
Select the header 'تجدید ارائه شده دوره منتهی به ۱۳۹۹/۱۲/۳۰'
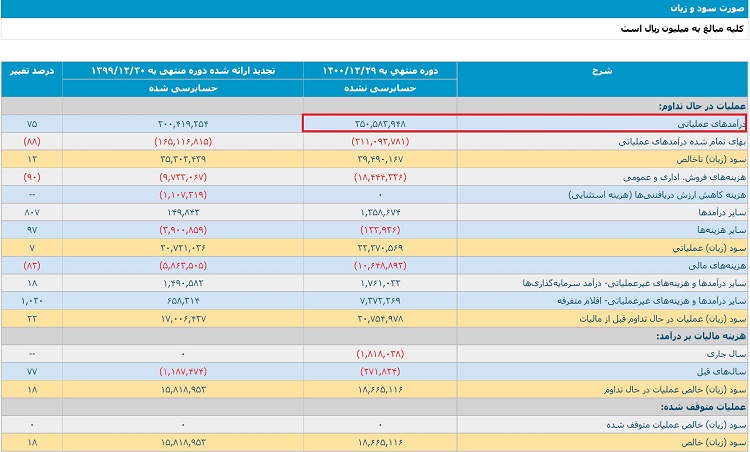point(183,71)
